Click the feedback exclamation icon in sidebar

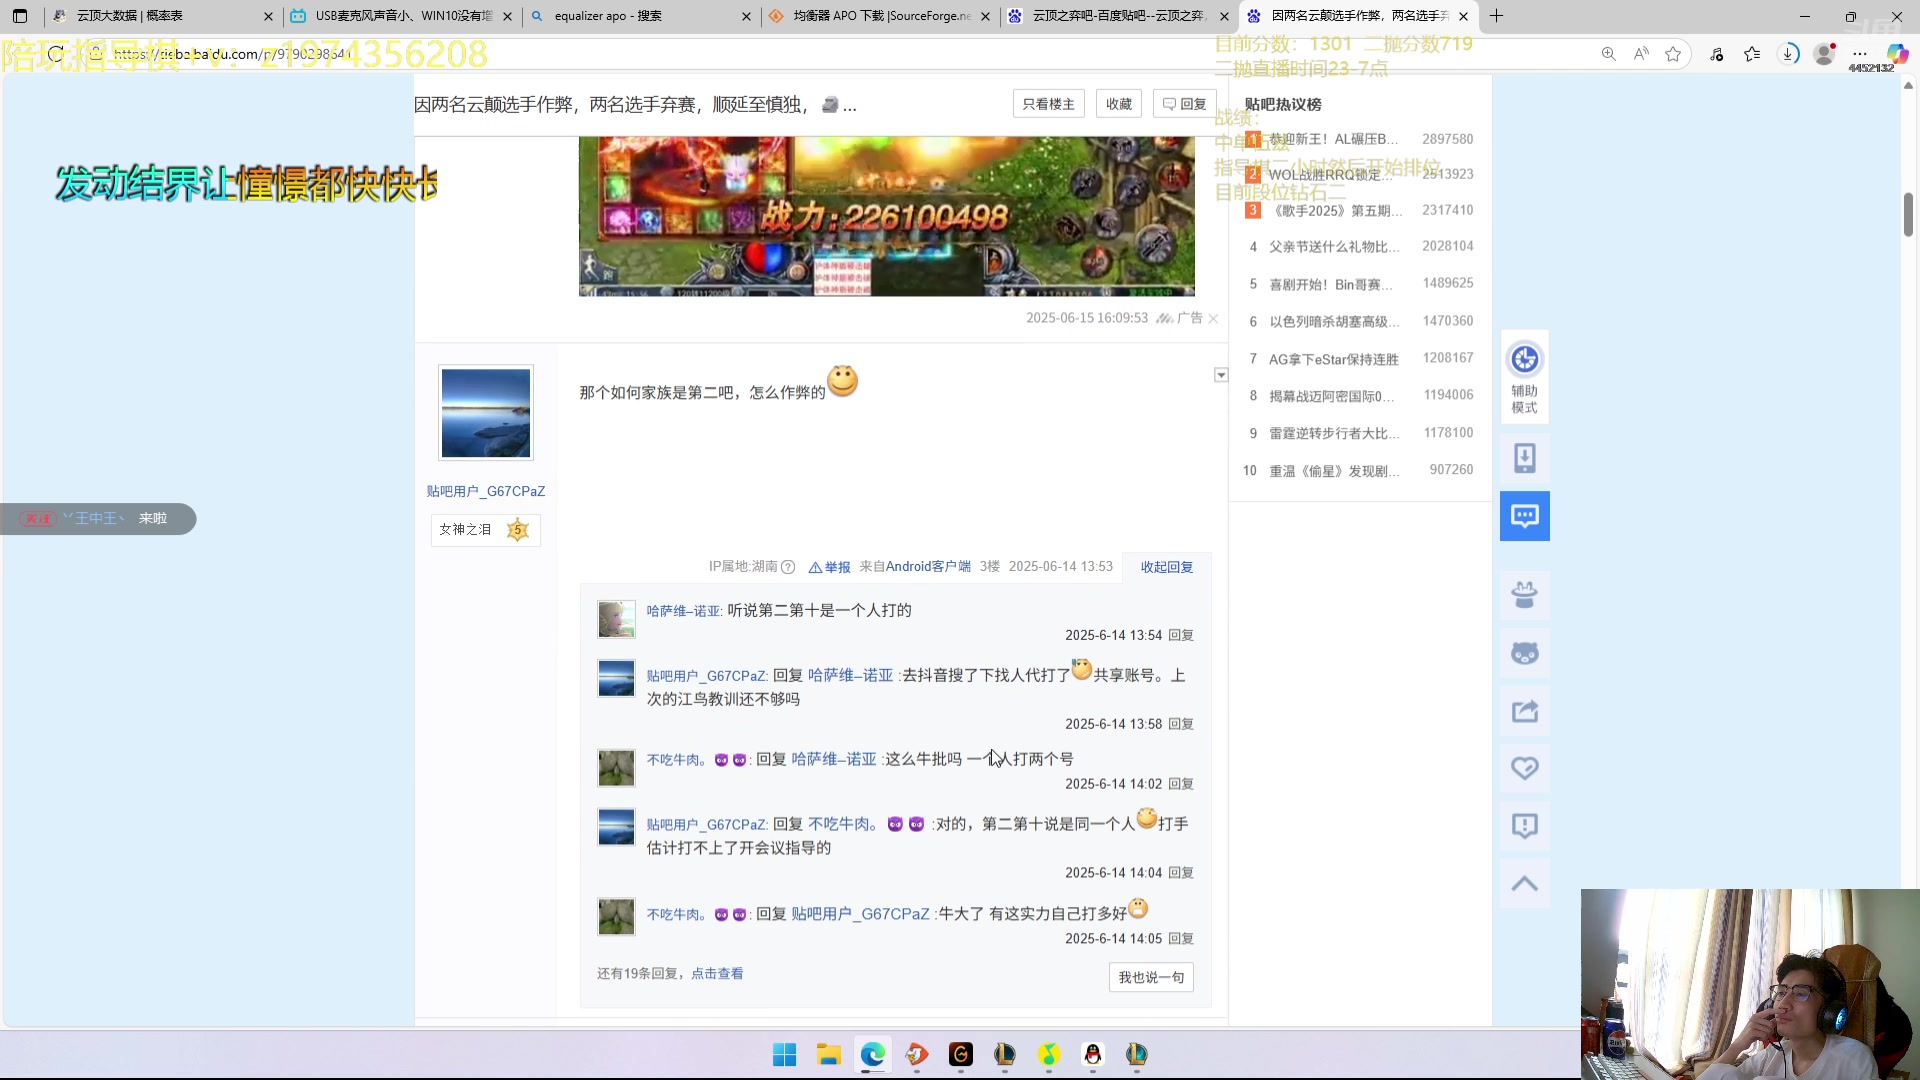[1524, 826]
